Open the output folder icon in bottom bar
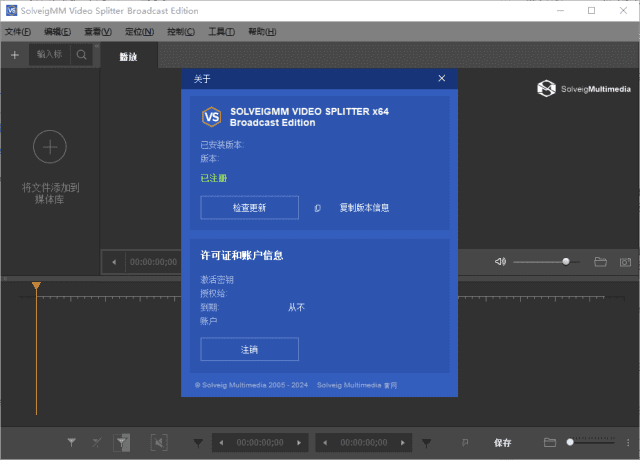Viewport: 640px width, 460px height. pyautogui.click(x=549, y=442)
